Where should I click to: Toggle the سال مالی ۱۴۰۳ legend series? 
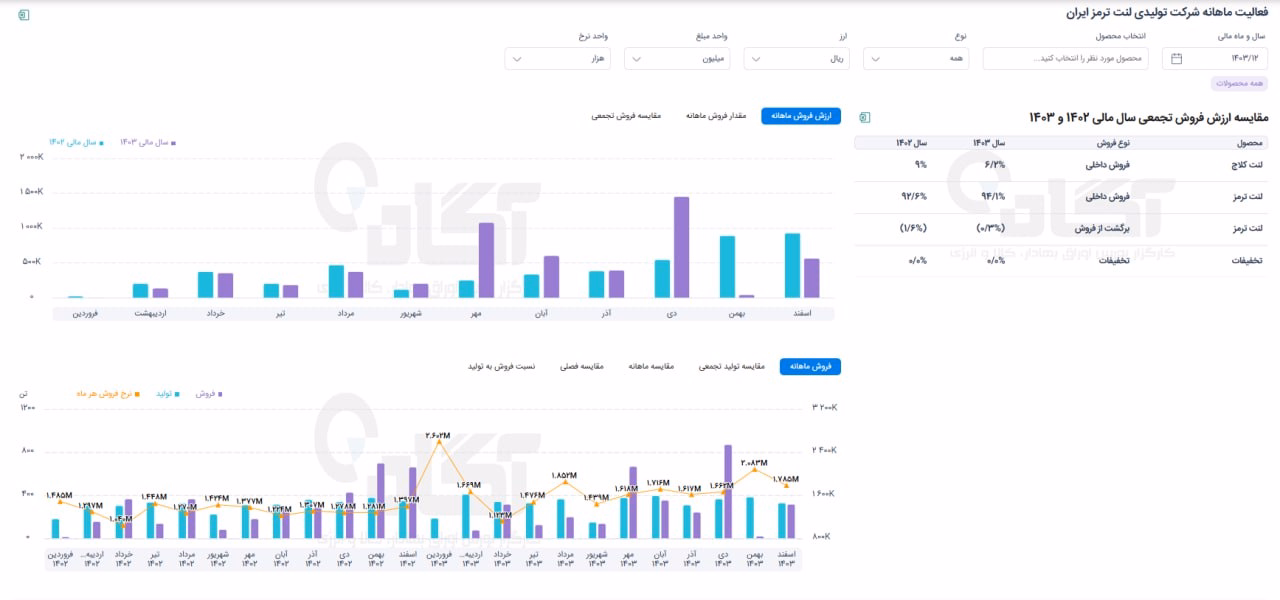pos(148,142)
